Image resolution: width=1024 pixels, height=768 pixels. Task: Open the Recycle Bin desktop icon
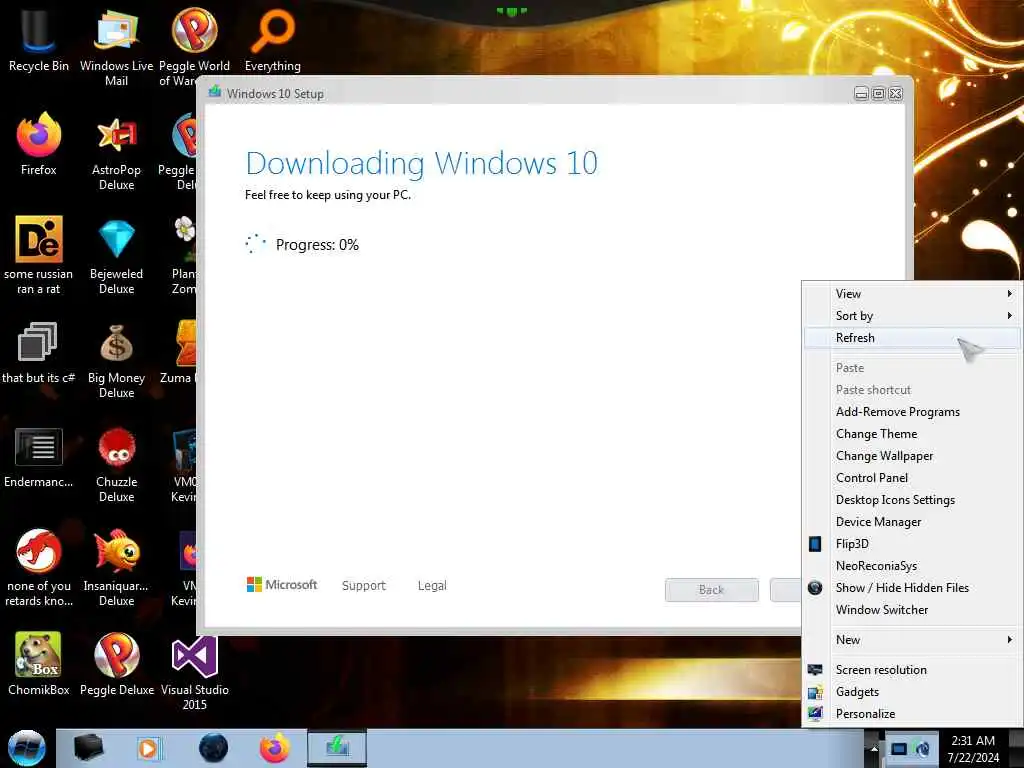pos(39,38)
